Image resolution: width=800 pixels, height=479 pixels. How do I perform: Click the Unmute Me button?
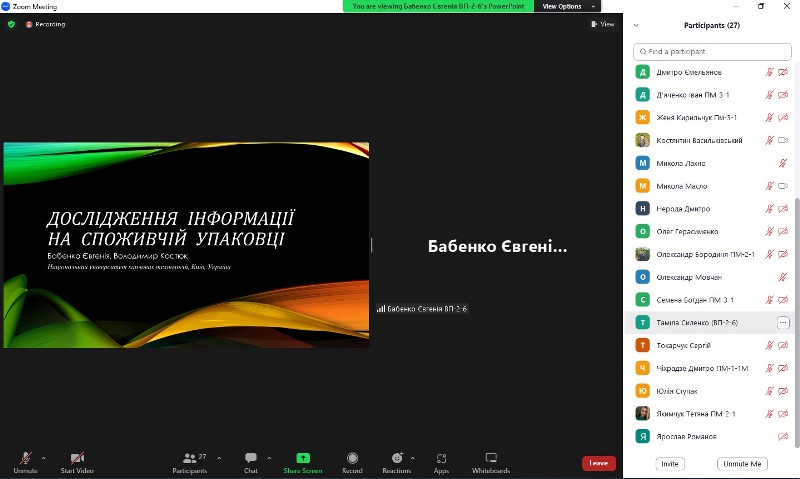coord(742,464)
